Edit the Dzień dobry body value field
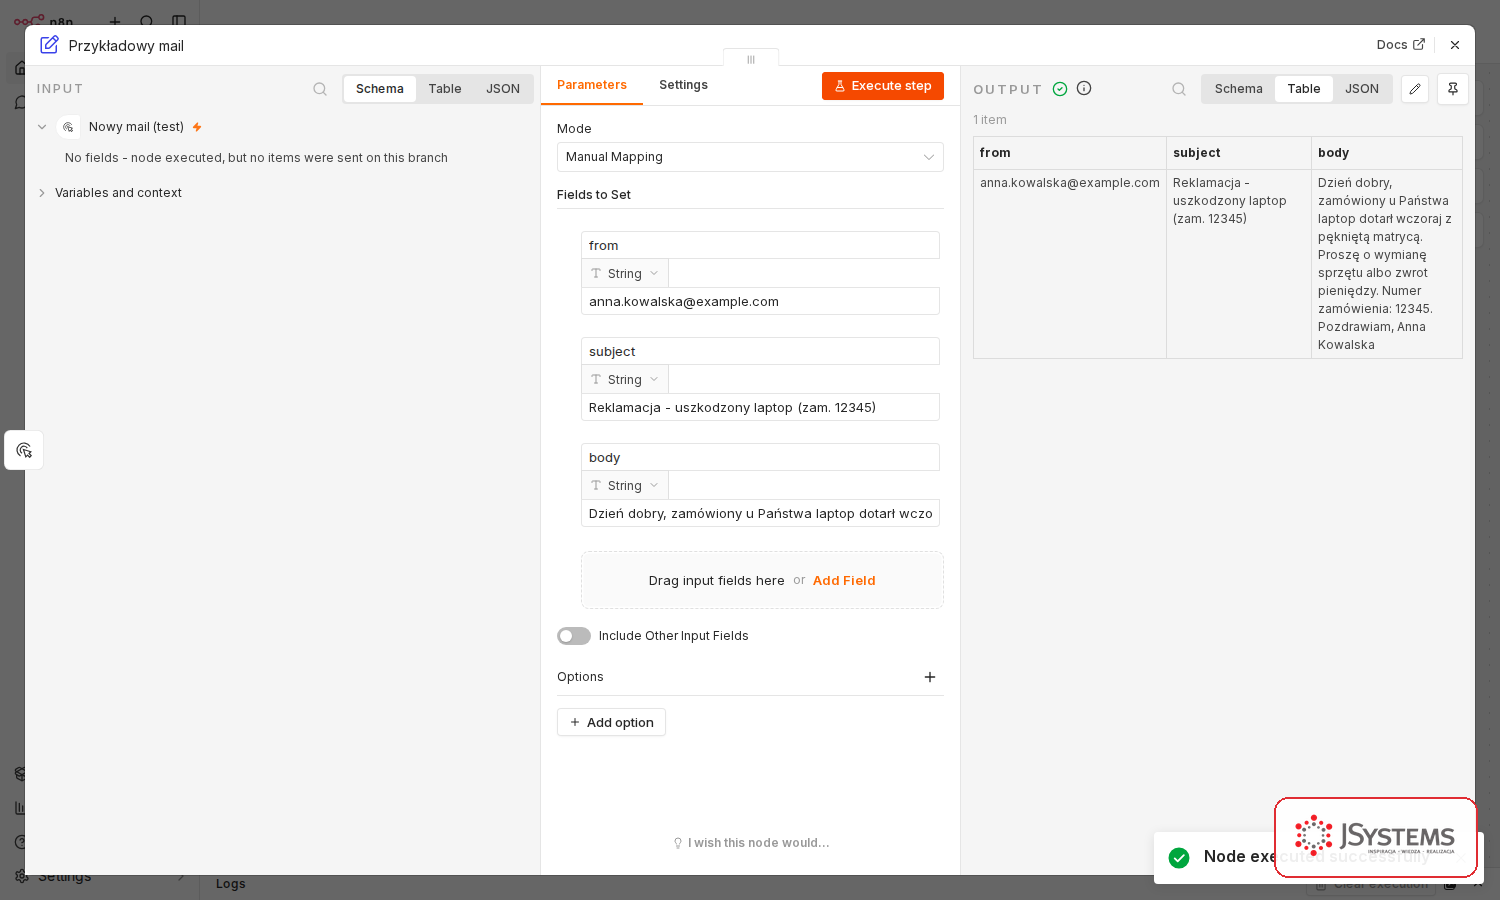 [760, 513]
